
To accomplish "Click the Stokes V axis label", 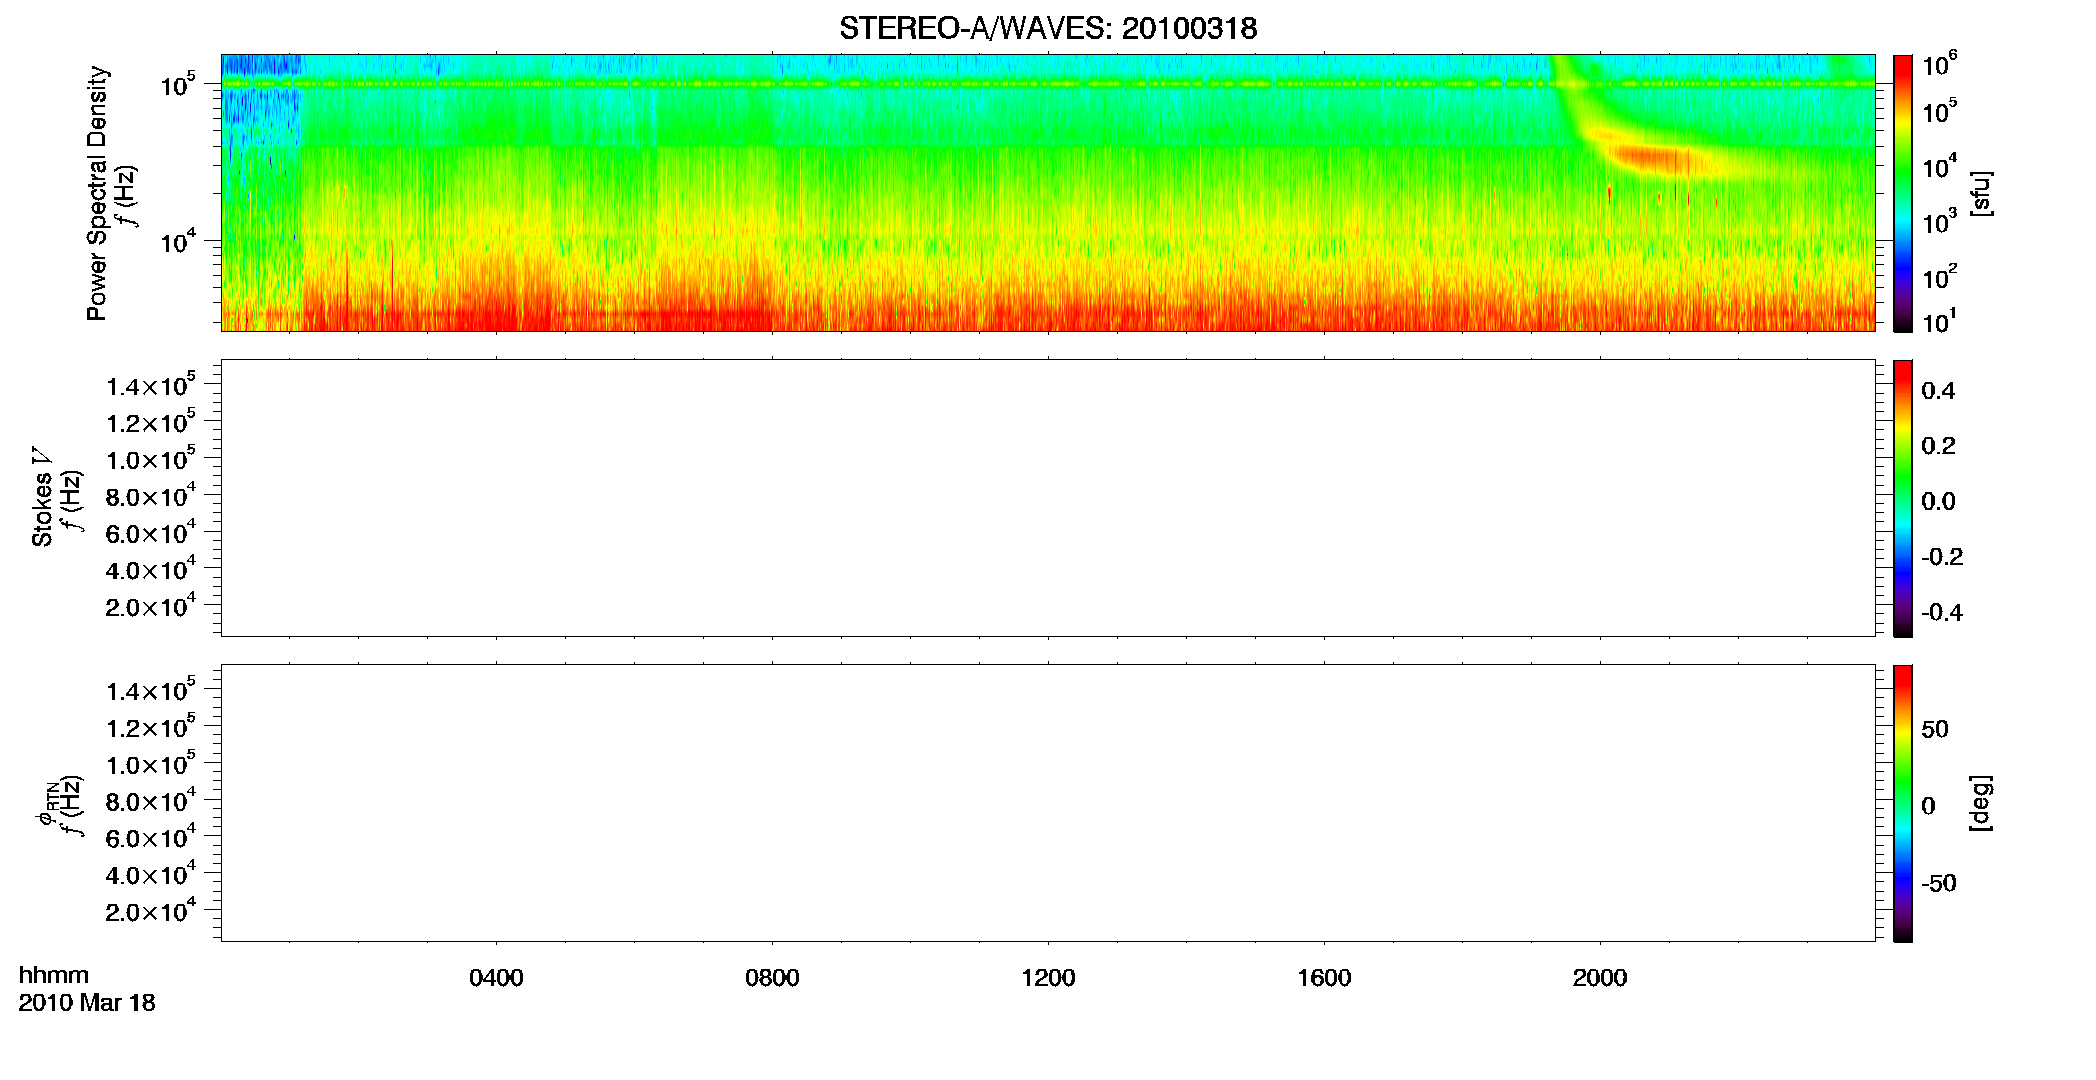I will point(42,498).
